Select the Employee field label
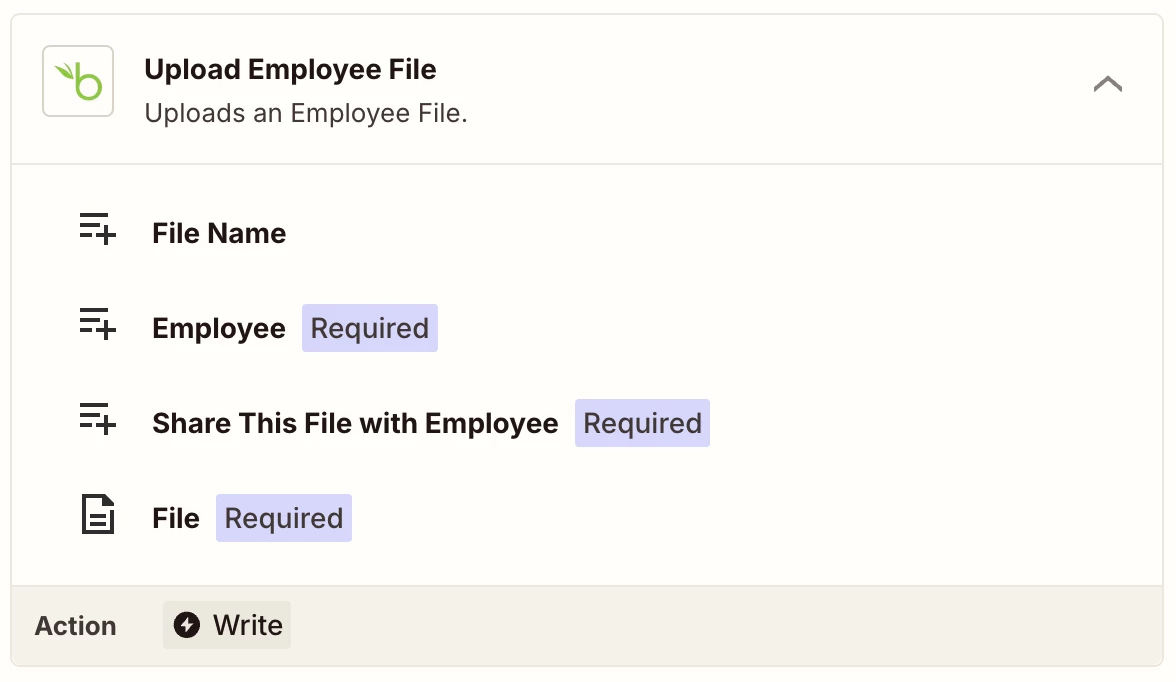 (x=219, y=328)
